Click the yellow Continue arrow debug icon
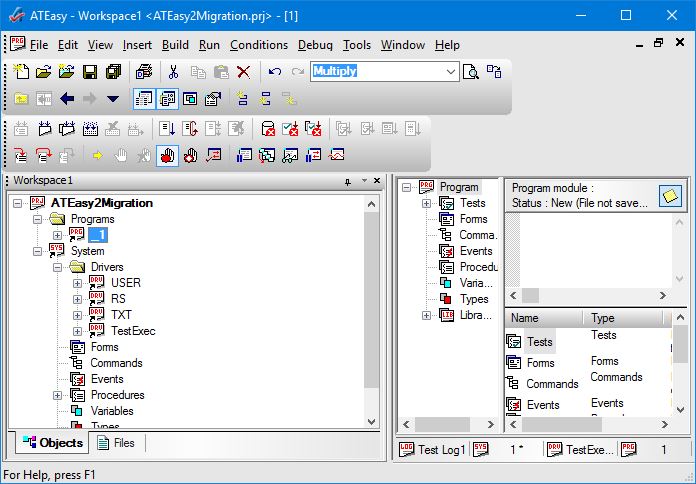Image resolution: width=696 pixels, height=484 pixels. coord(98,155)
